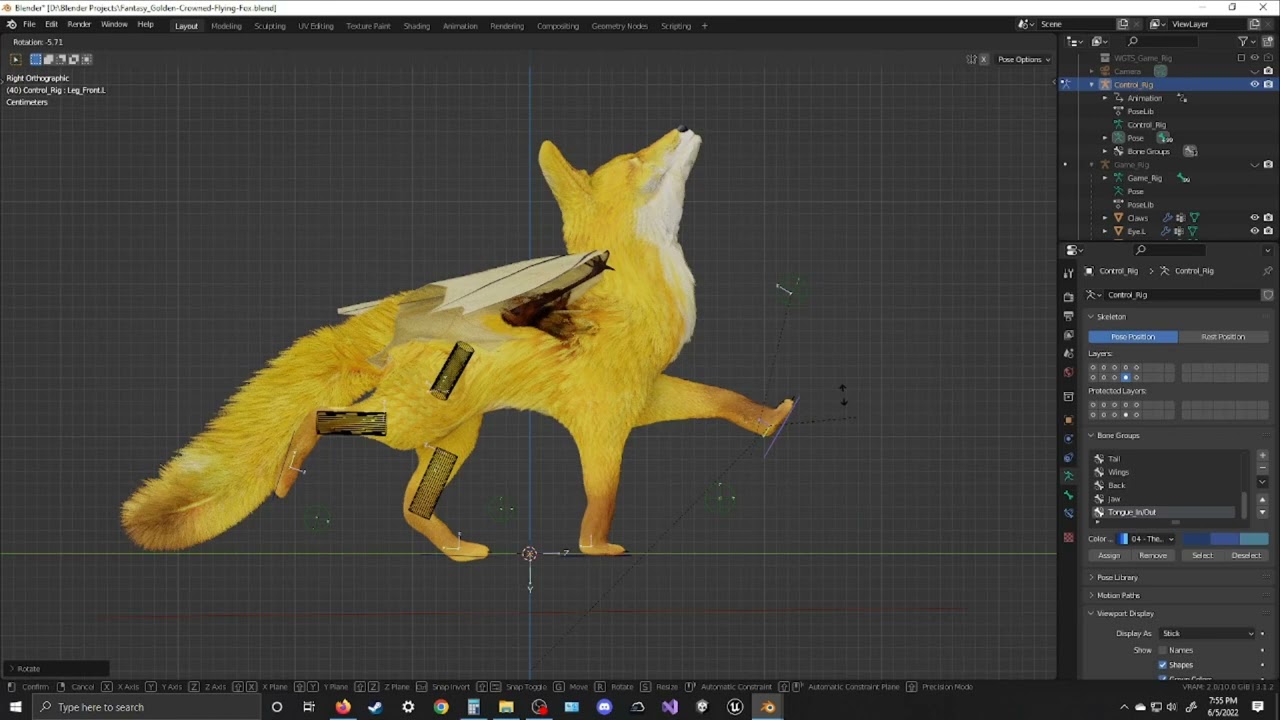Click the Assign bone group button
The image size is (1280, 720).
(x=1109, y=556)
